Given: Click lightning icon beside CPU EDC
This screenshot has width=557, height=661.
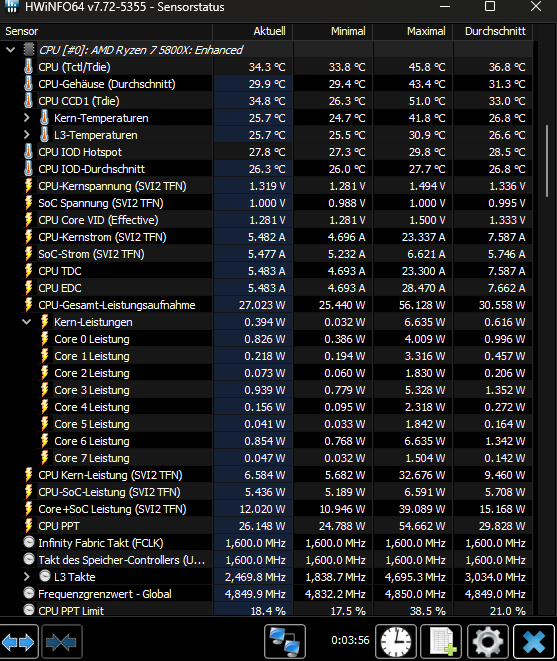Looking at the screenshot, I should point(28,288).
